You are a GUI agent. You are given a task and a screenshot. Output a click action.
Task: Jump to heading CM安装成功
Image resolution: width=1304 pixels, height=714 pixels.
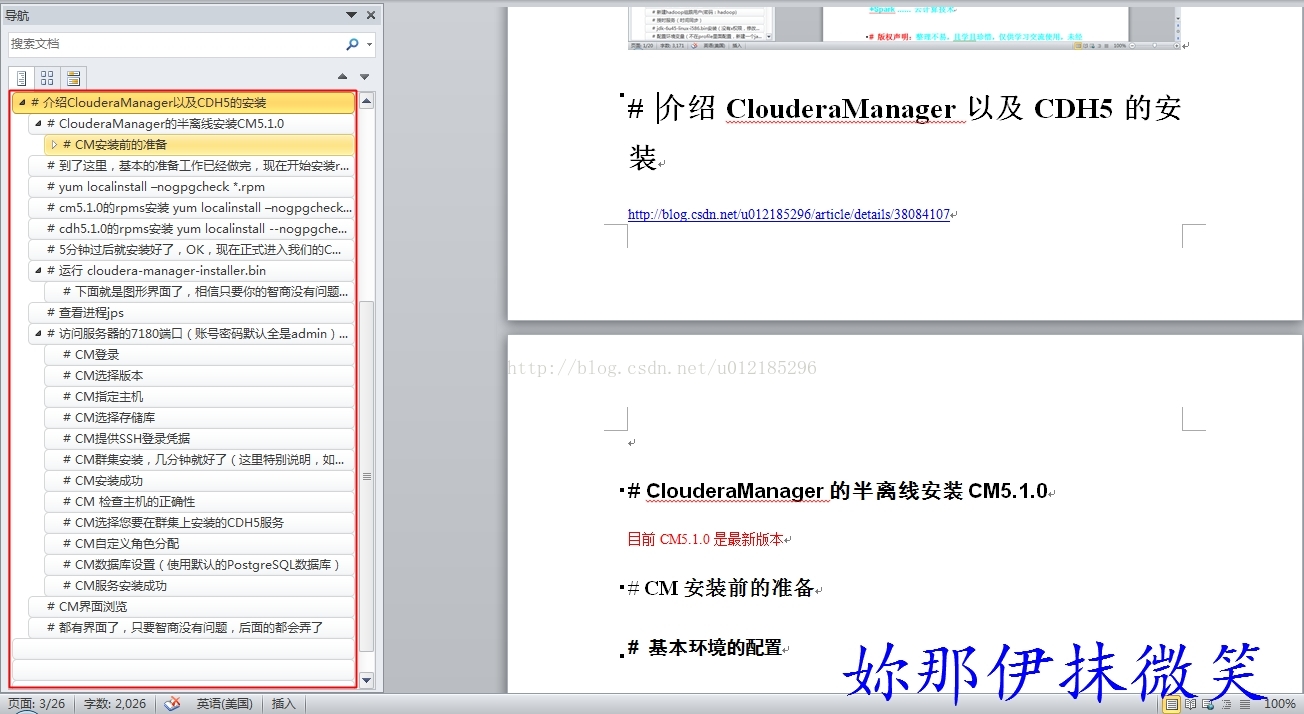point(199,481)
